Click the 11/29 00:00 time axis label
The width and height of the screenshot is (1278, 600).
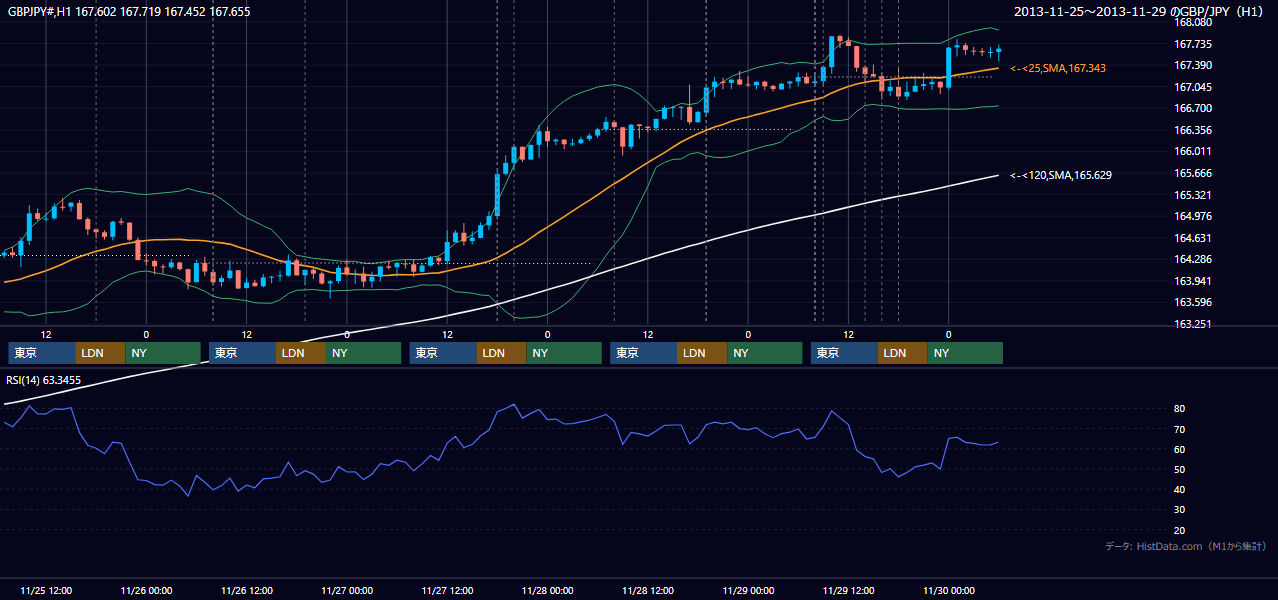click(748, 590)
